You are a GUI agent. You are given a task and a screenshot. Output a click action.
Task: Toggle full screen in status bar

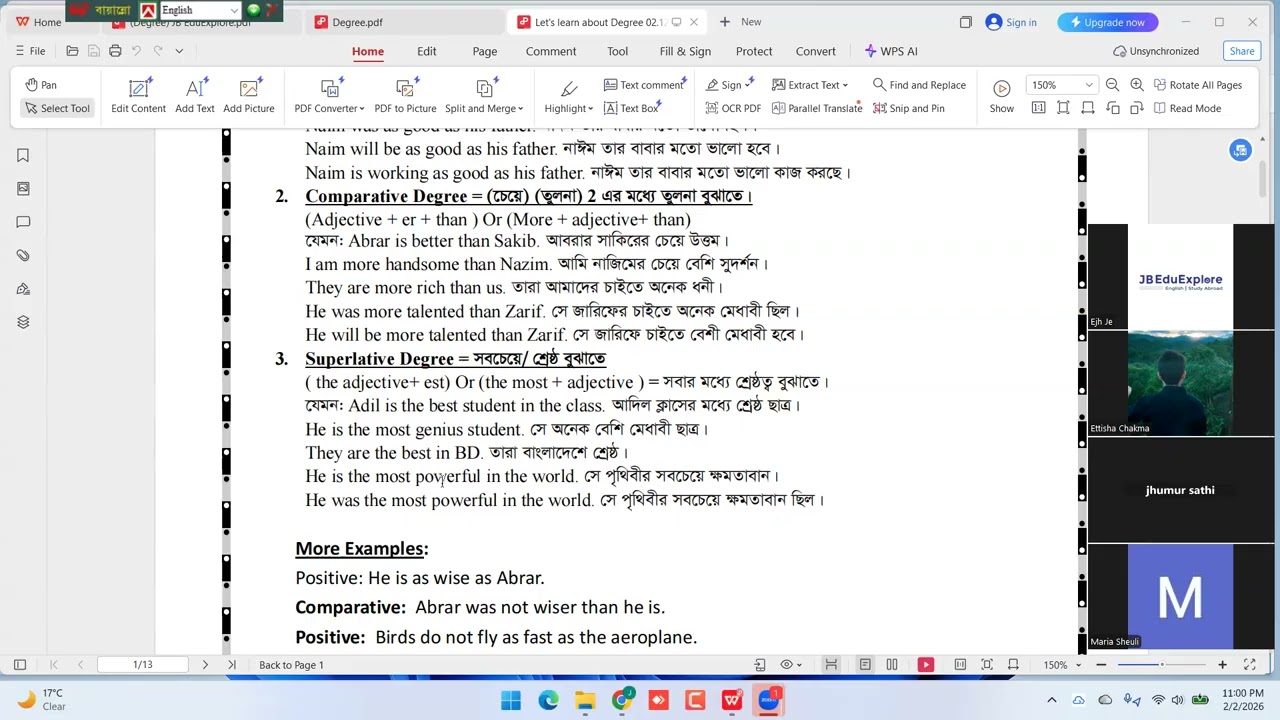(x=1250, y=665)
